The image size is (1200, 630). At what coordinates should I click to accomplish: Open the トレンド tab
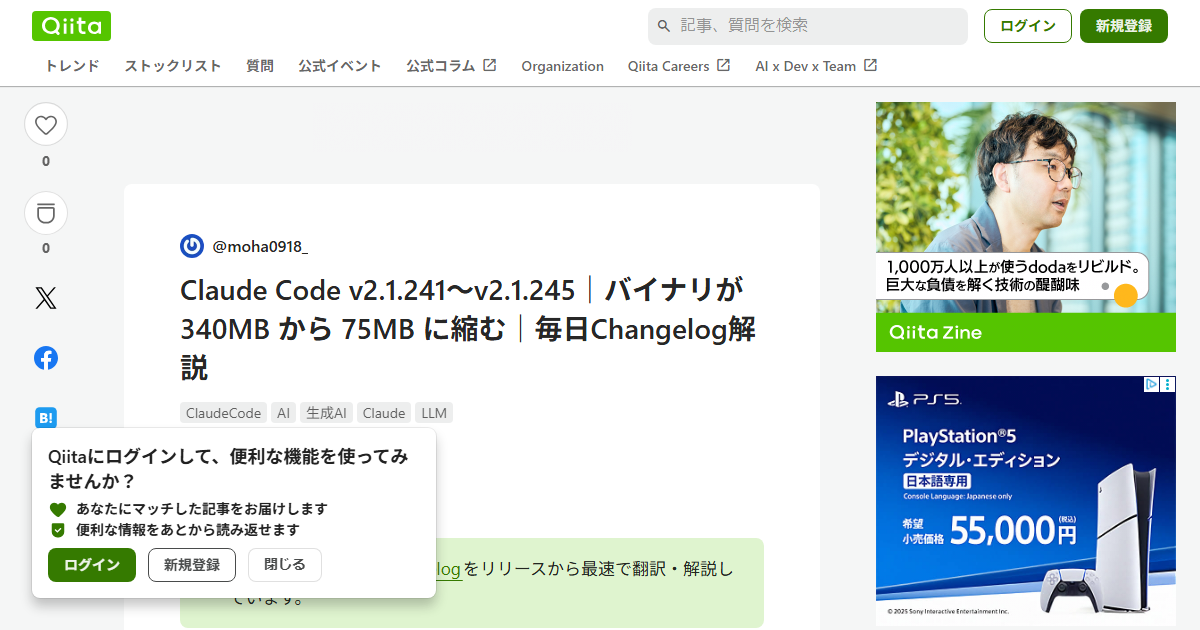tap(72, 66)
